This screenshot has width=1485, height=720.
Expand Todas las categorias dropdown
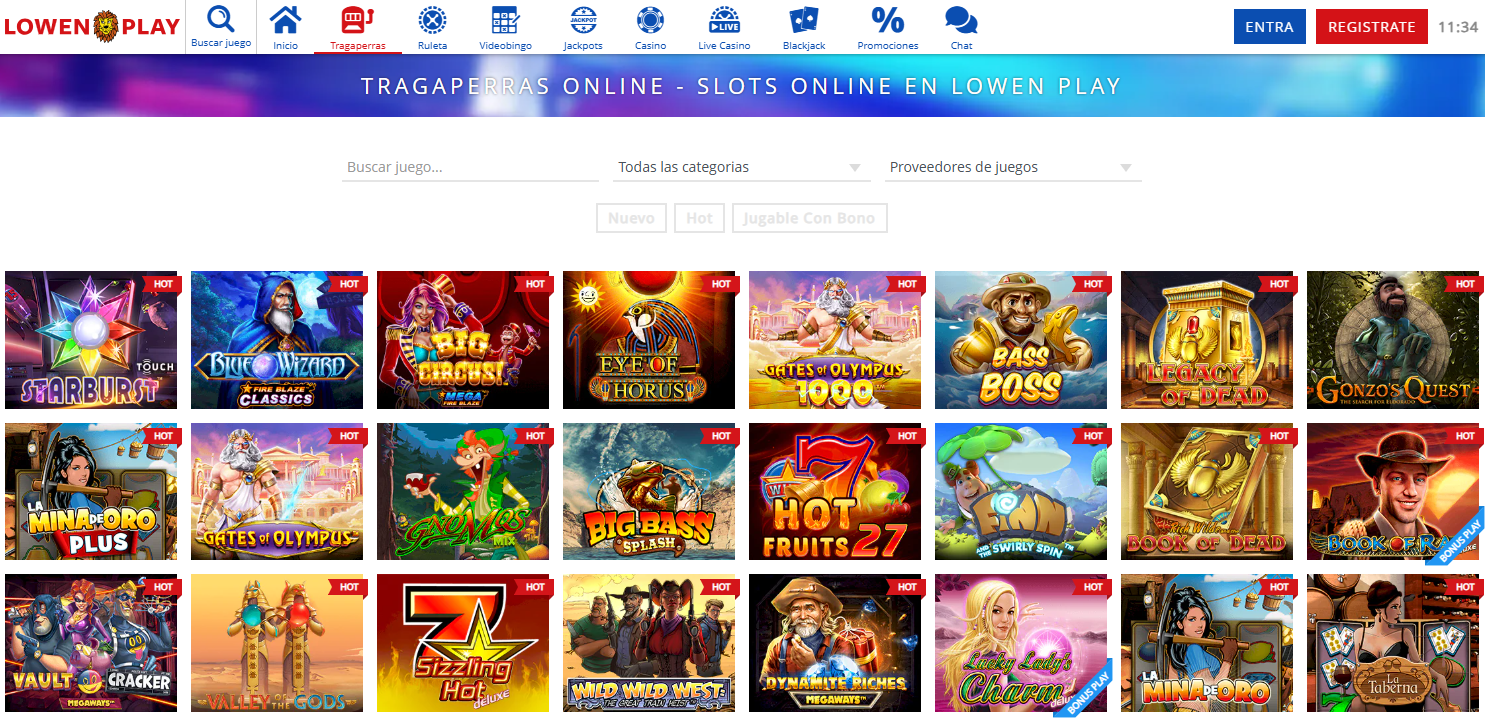(740, 167)
